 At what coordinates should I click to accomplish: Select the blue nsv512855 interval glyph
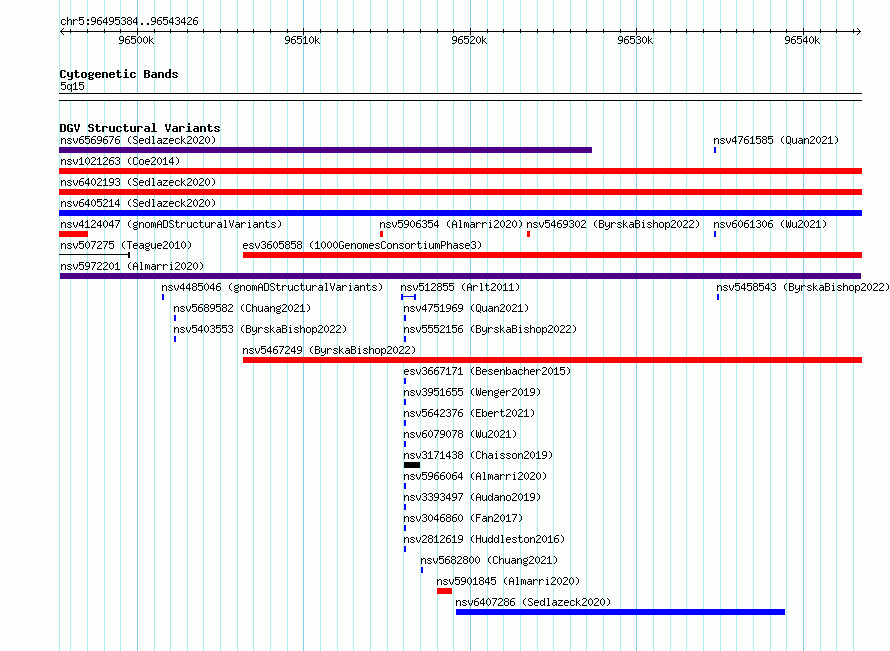coord(409,297)
